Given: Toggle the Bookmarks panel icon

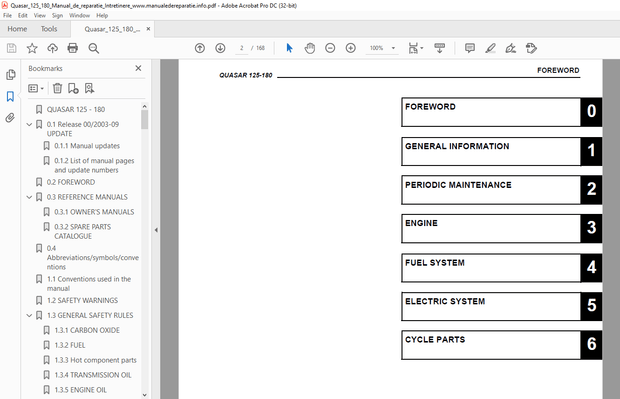Looking at the screenshot, I should click(x=10, y=96).
